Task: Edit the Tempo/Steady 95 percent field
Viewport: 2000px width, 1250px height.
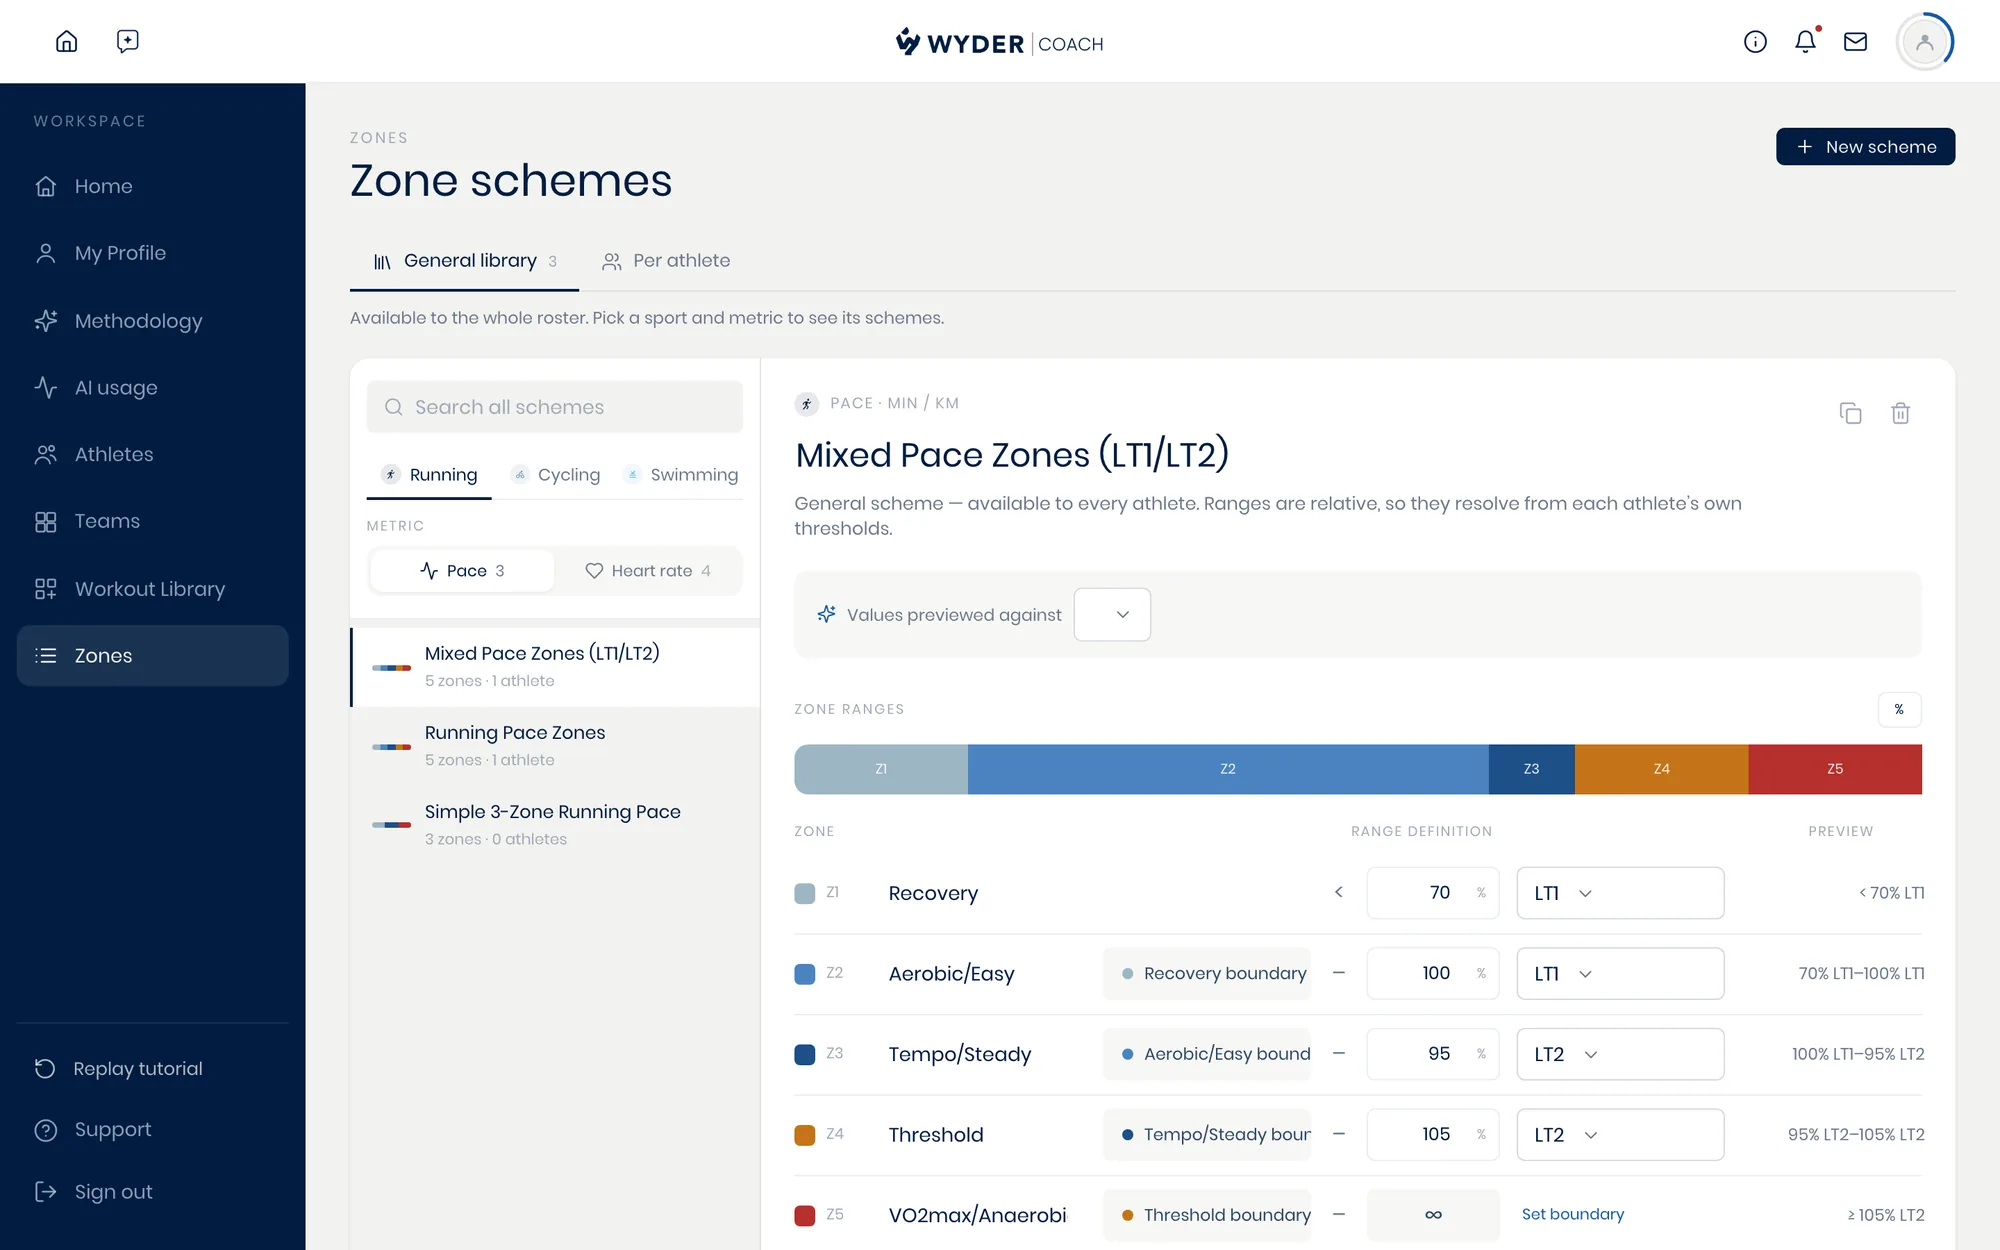Action: point(1433,1054)
